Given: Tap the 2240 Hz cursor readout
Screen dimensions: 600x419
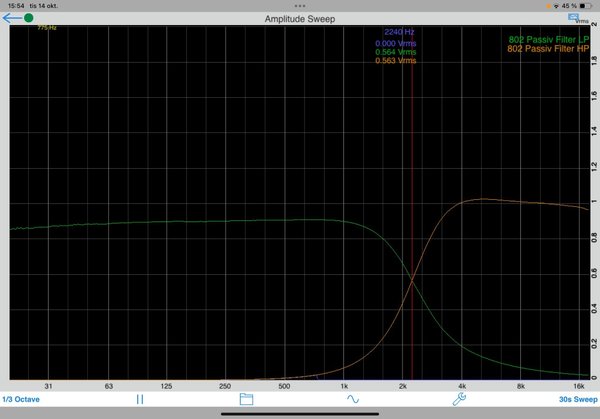Looking at the screenshot, I should (399, 33).
